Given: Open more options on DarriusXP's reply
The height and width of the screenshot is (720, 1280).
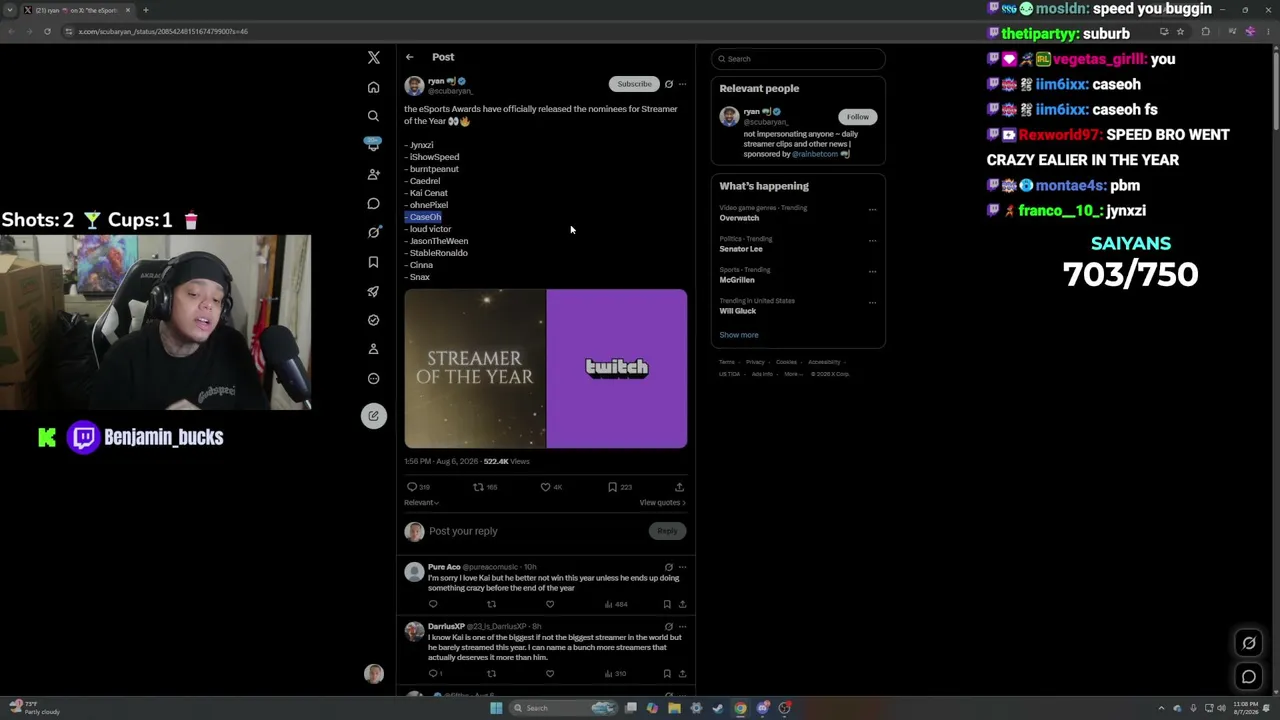Looking at the screenshot, I should pos(683,626).
